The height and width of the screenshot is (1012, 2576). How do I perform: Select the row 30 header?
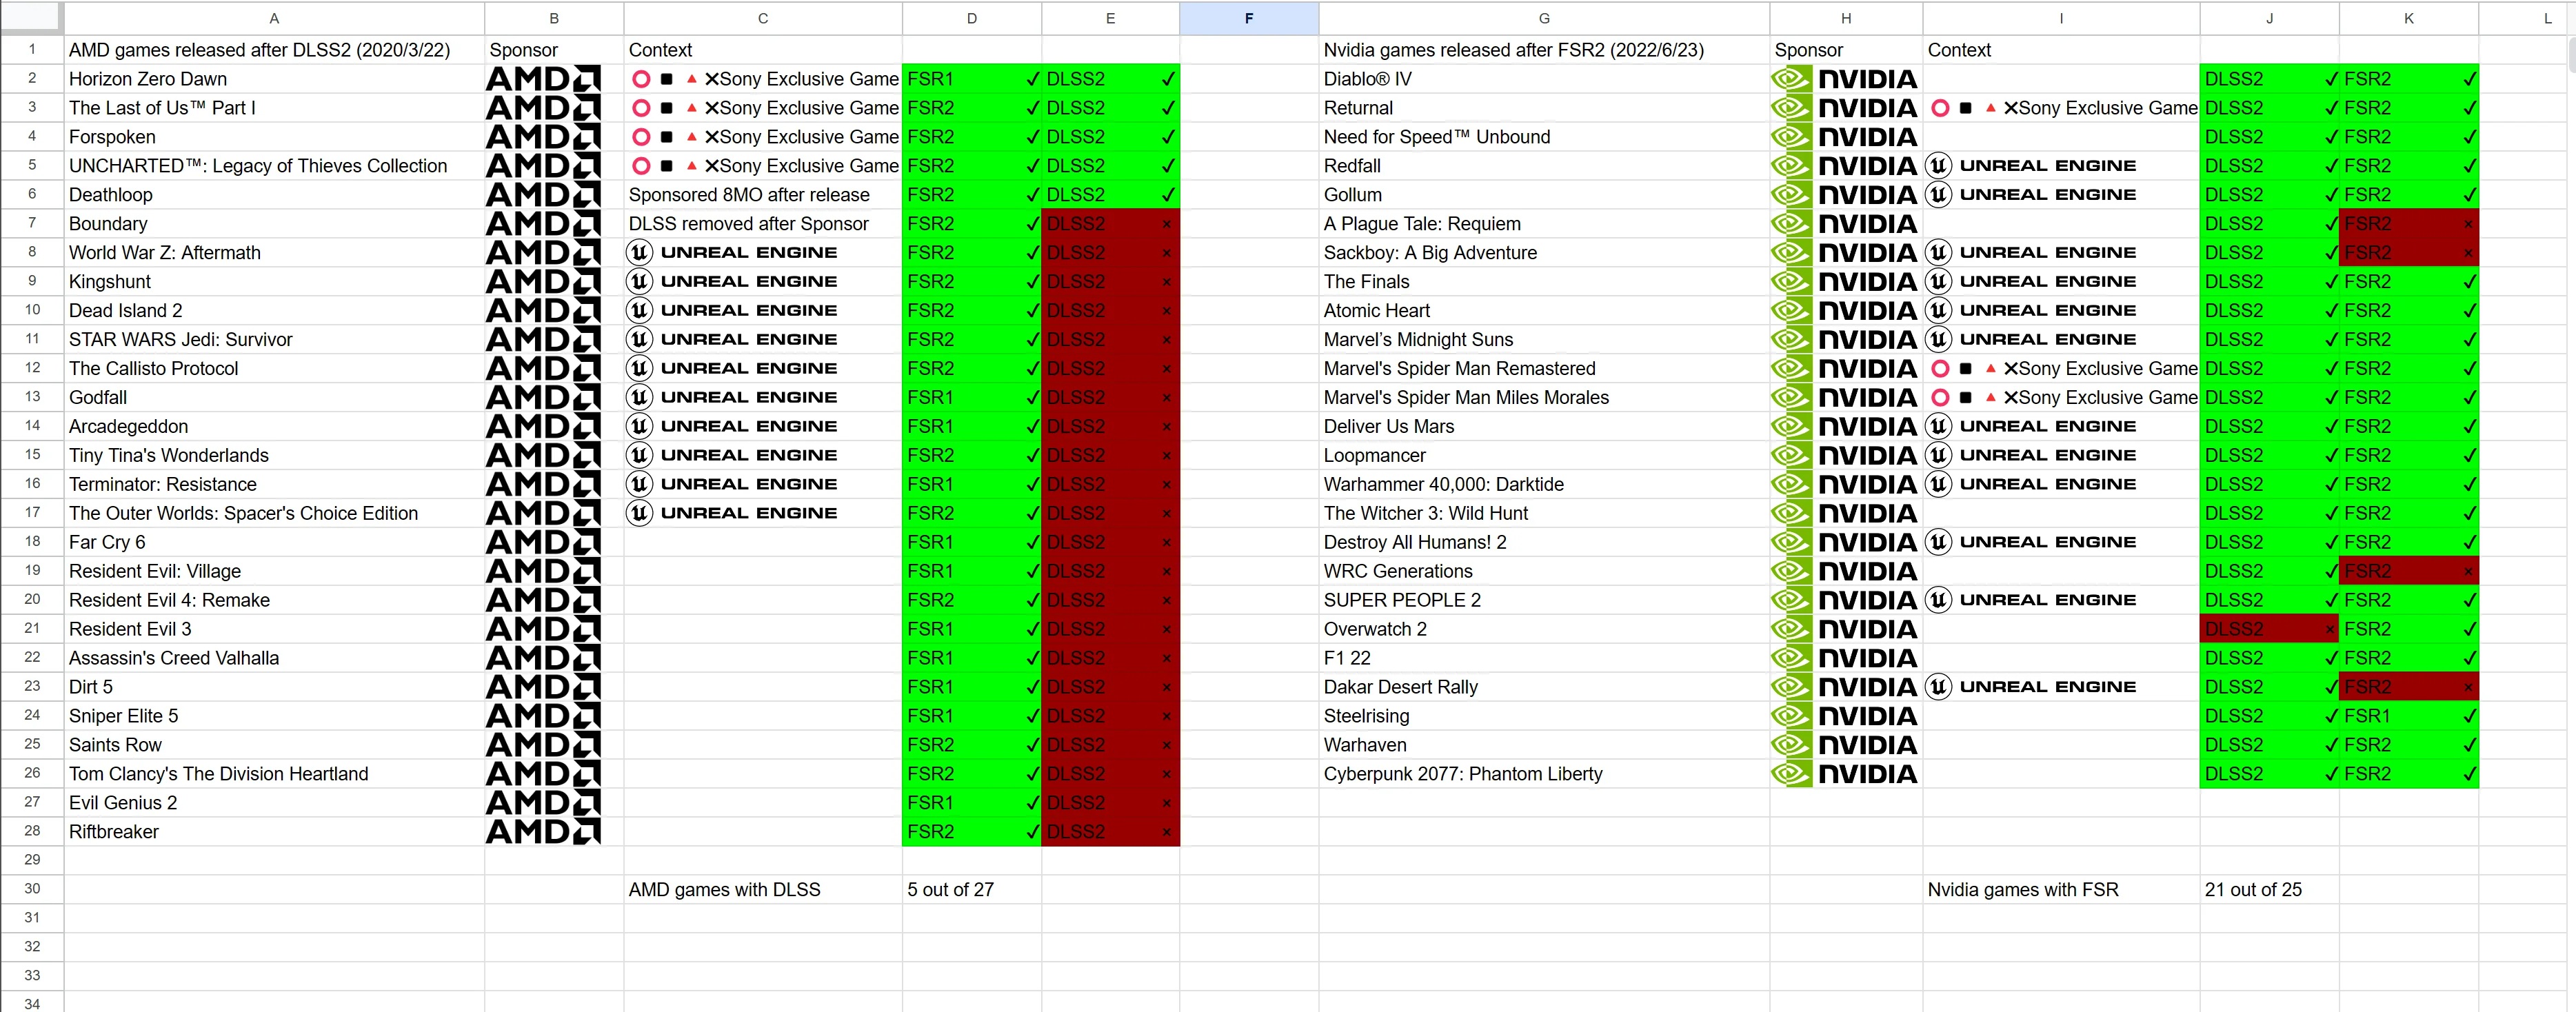click(32, 889)
